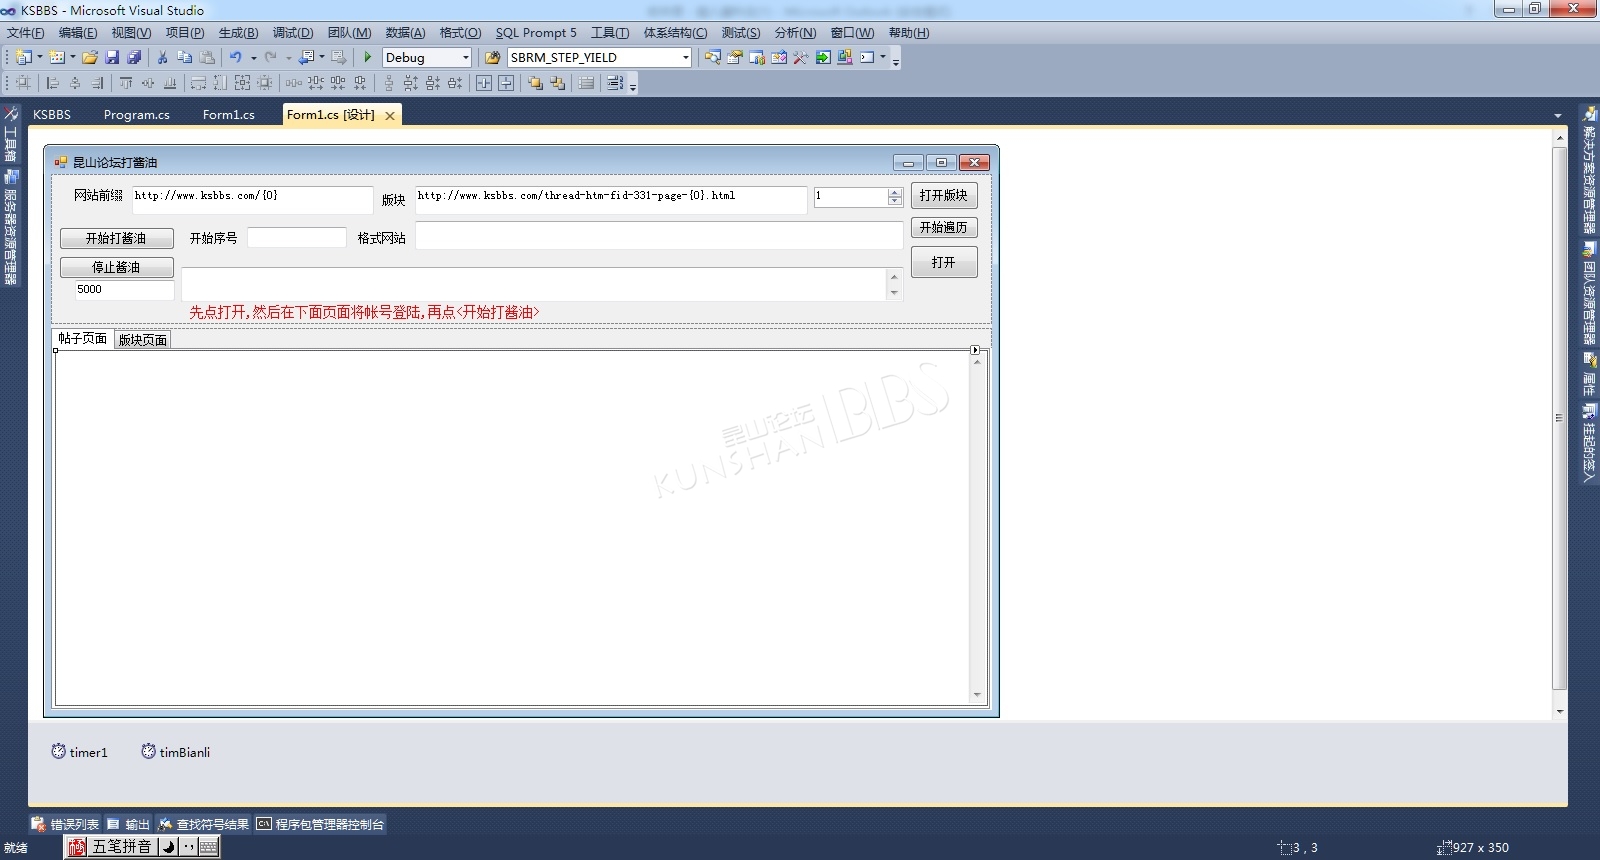Open Solution Explorer from the toolbar icon
Screen dimensions: 1600x860
(712, 57)
